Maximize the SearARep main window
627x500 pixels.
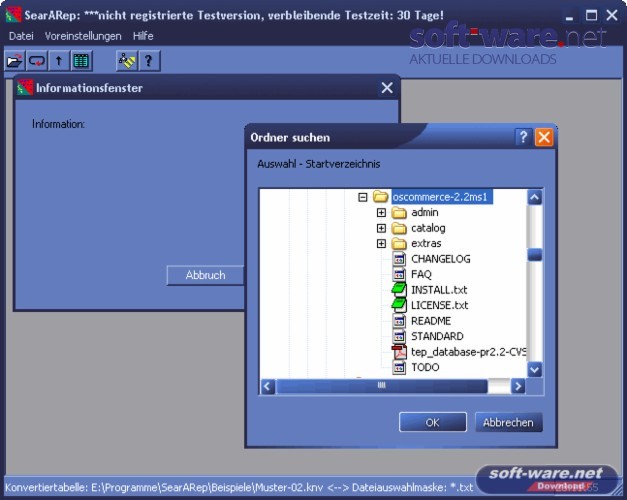point(591,16)
